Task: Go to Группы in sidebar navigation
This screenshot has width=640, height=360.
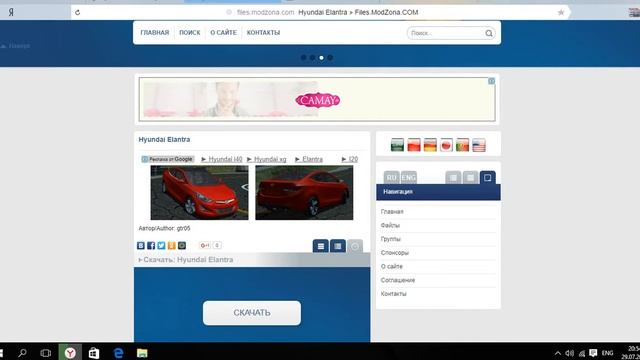Action: pos(391,239)
